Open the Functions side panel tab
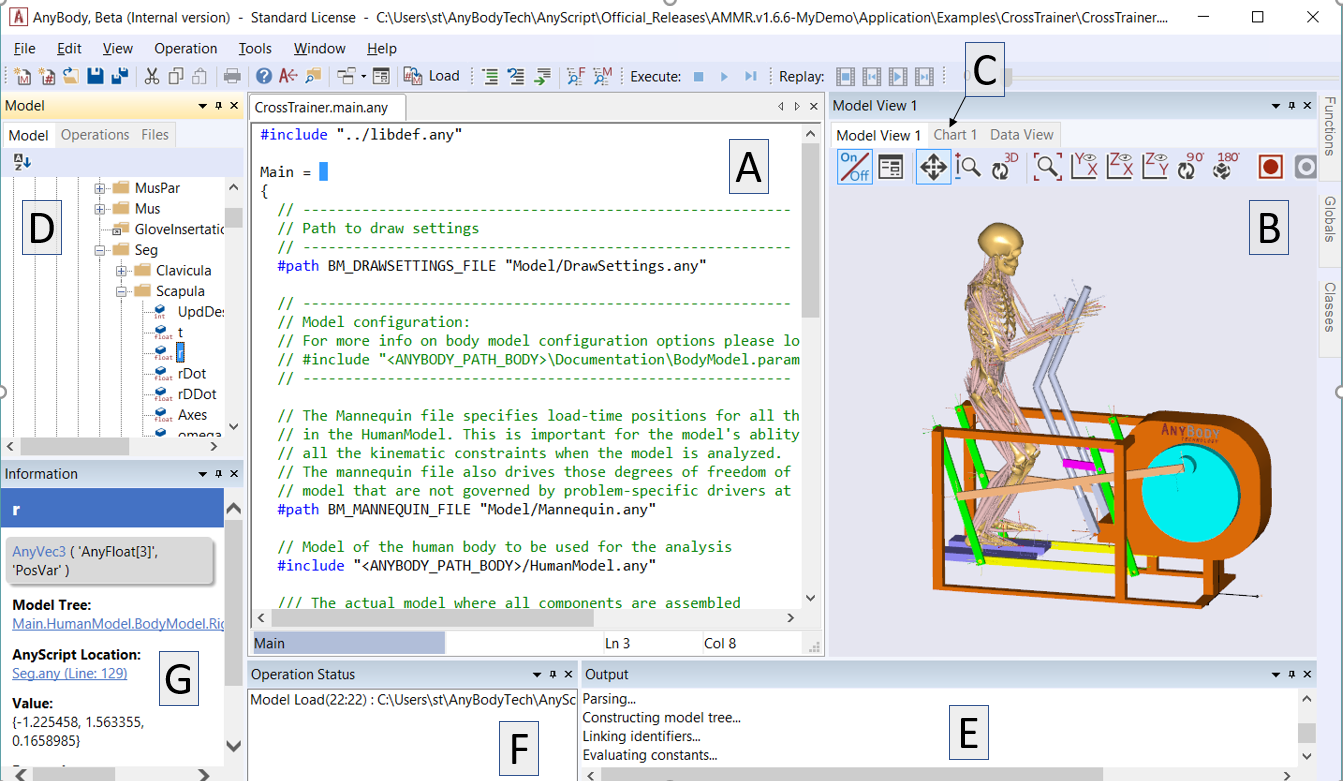Screen dimensions: 1343x781 1329,126
